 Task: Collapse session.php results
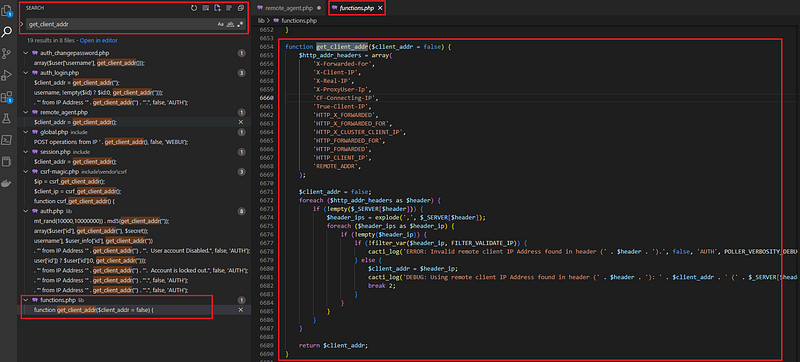(x=26, y=152)
